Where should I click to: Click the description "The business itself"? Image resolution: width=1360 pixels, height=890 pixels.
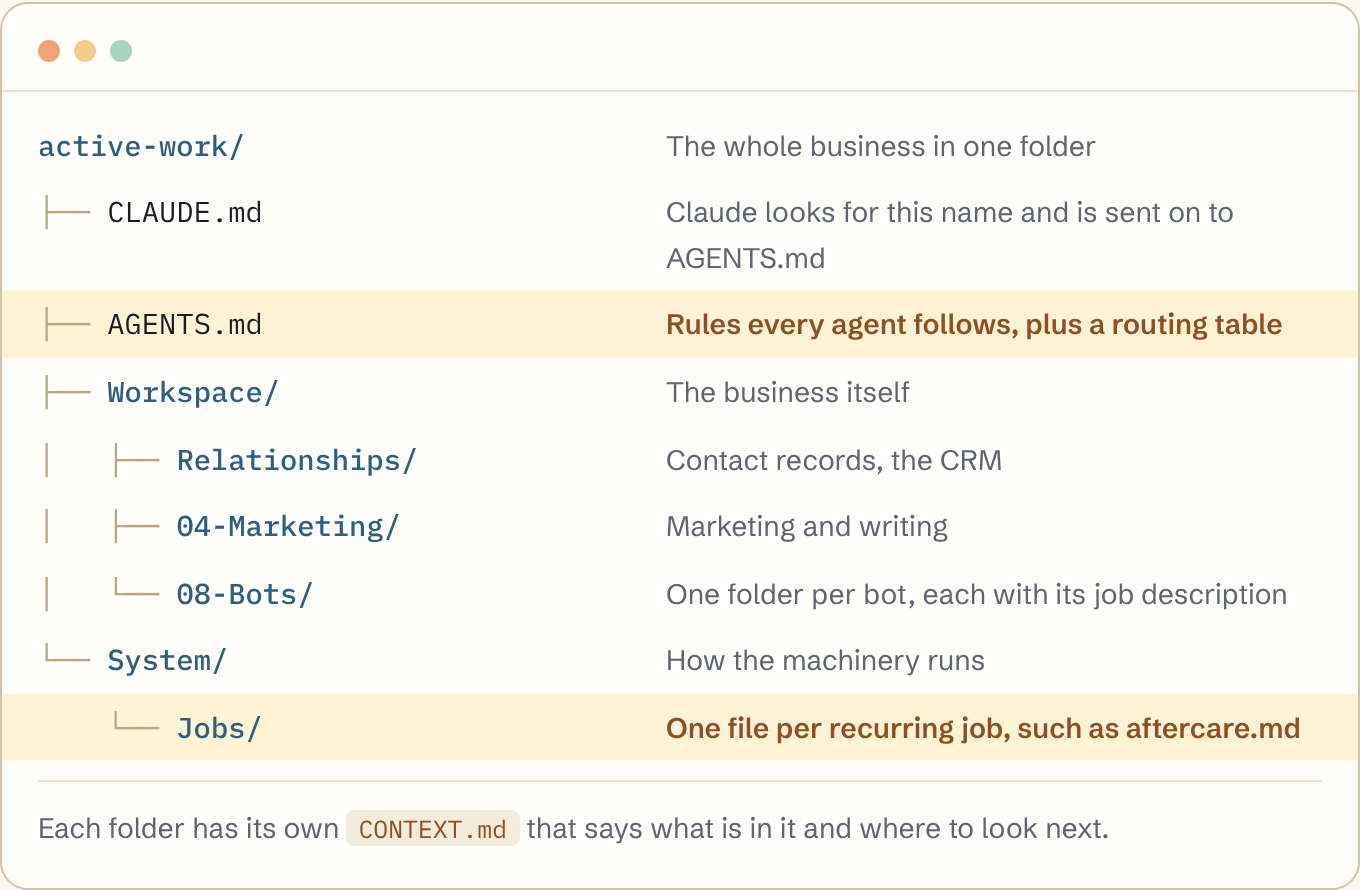[788, 393]
